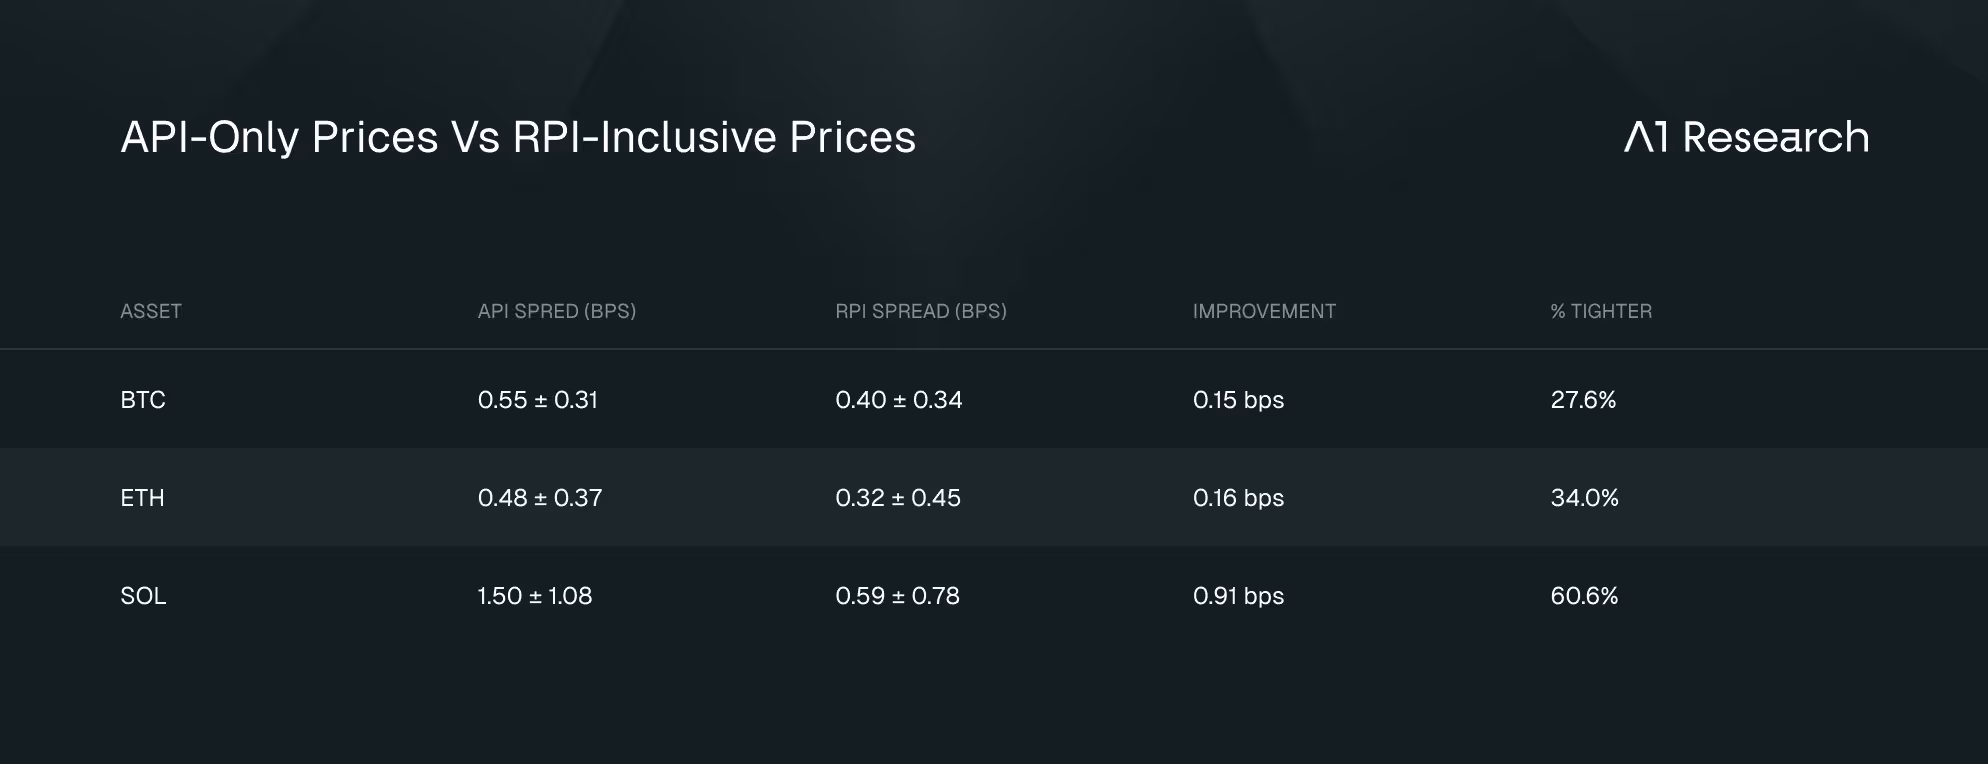Select the IMPROVEMENT column header

point(1264,311)
